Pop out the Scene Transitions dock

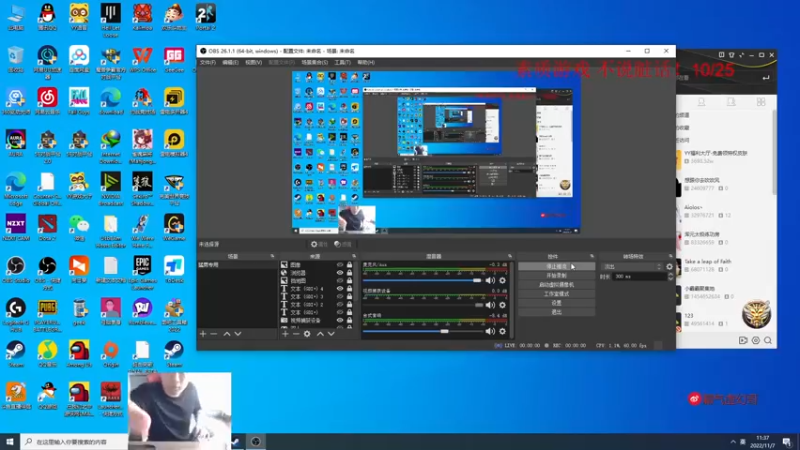[670, 256]
